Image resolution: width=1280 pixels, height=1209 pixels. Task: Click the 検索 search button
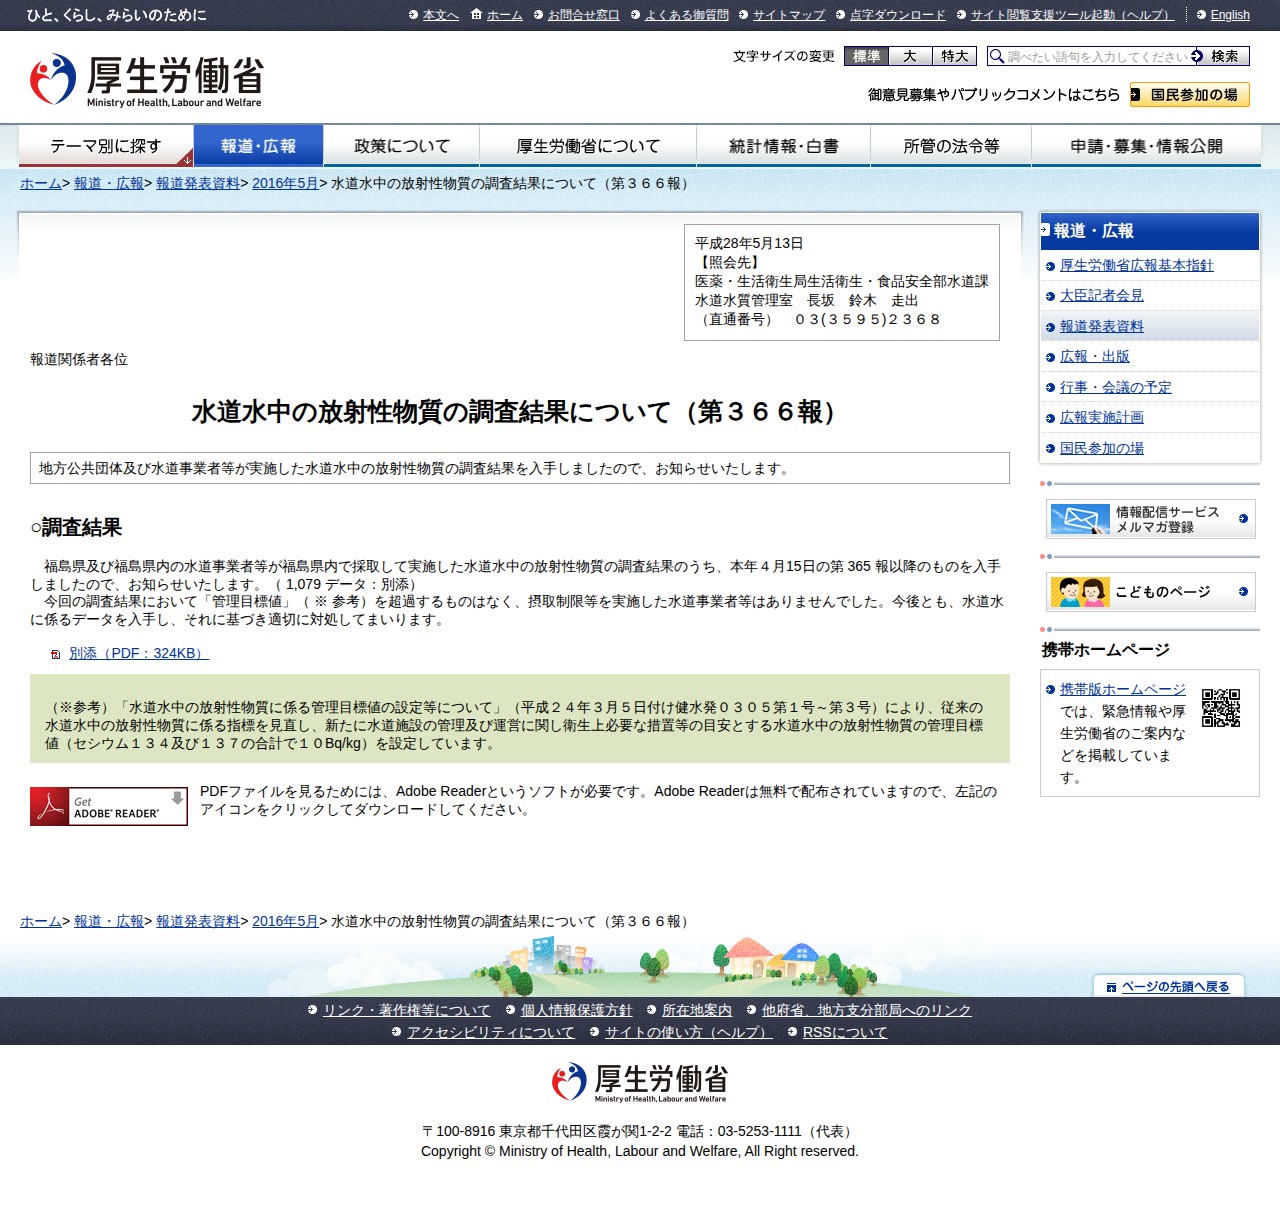[1219, 56]
